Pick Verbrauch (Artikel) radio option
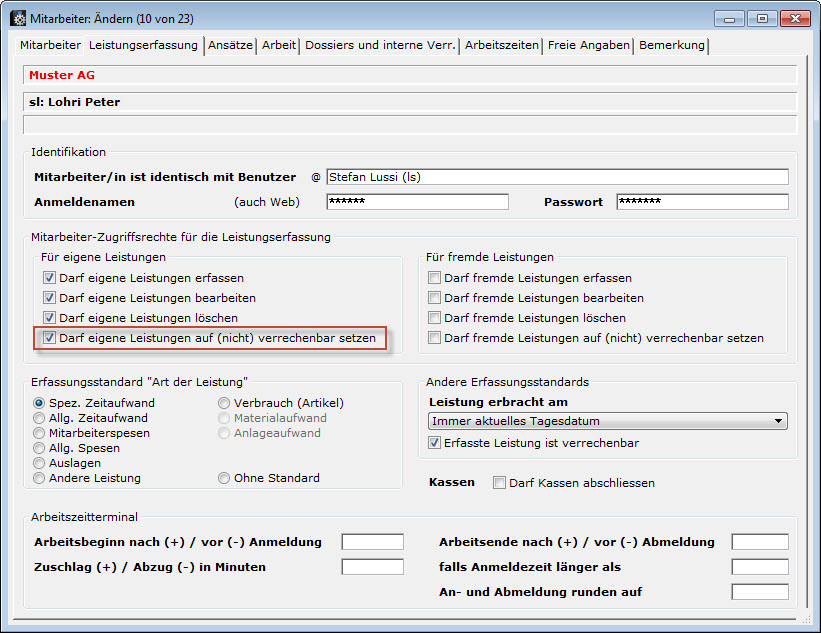821x633 pixels. click(x=225, y=403)
